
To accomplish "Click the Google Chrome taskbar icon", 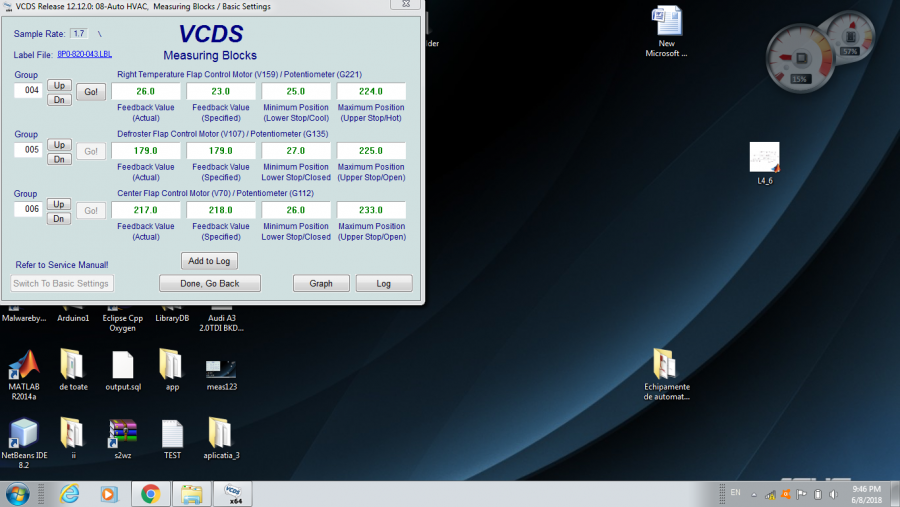I will [150, 493].
